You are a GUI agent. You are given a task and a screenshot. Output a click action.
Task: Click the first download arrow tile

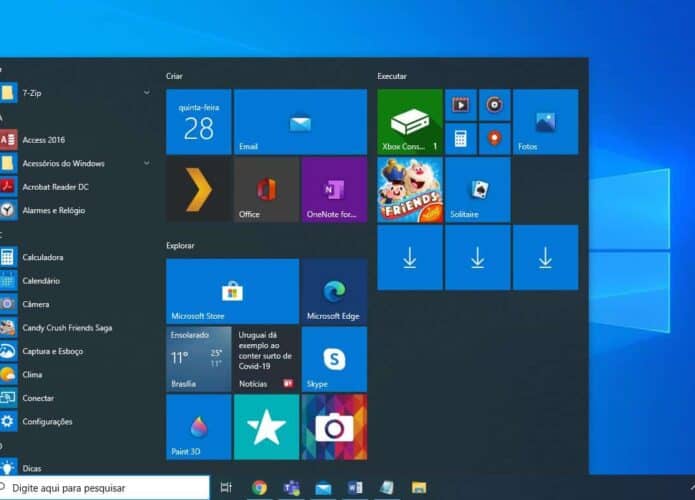410,258
